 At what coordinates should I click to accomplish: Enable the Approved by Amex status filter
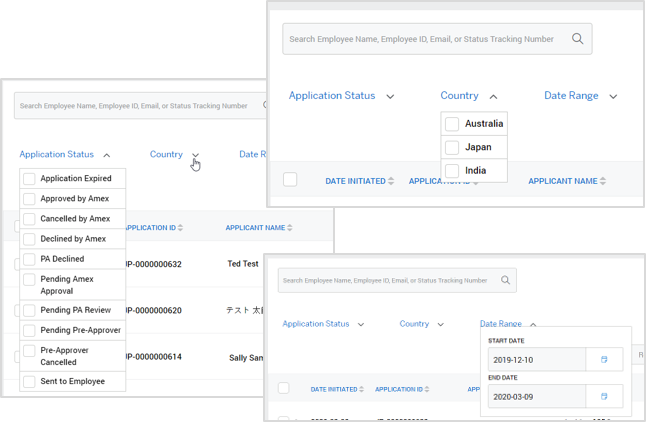[29, 199]
